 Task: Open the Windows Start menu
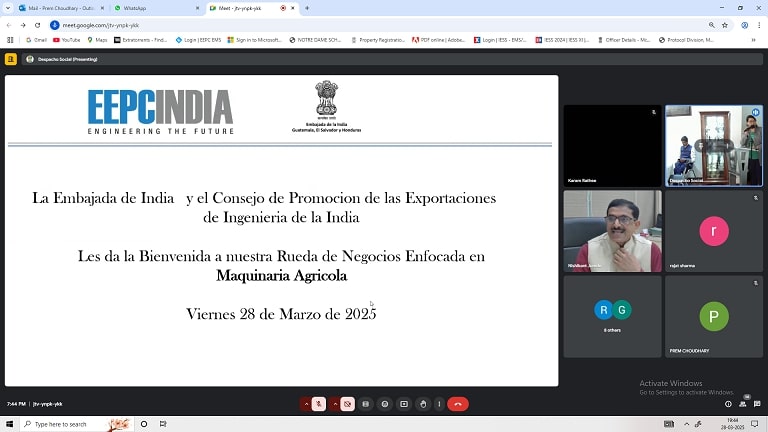(9, 424)
